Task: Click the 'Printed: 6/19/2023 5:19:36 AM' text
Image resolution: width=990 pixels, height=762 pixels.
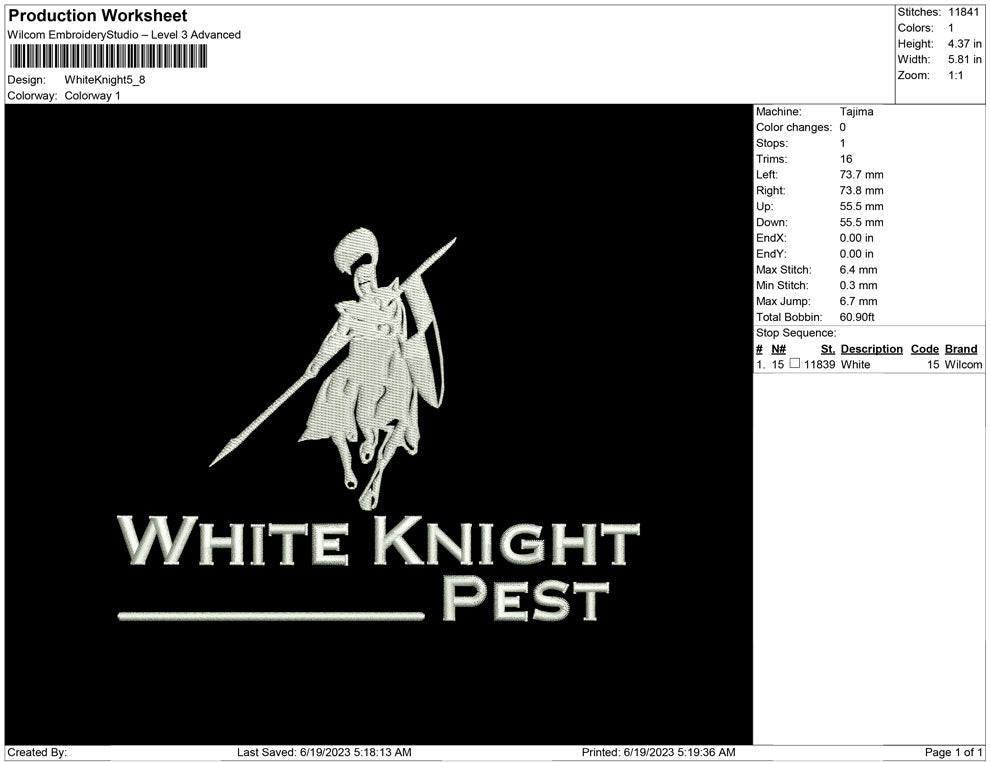Action: (659, 752)
